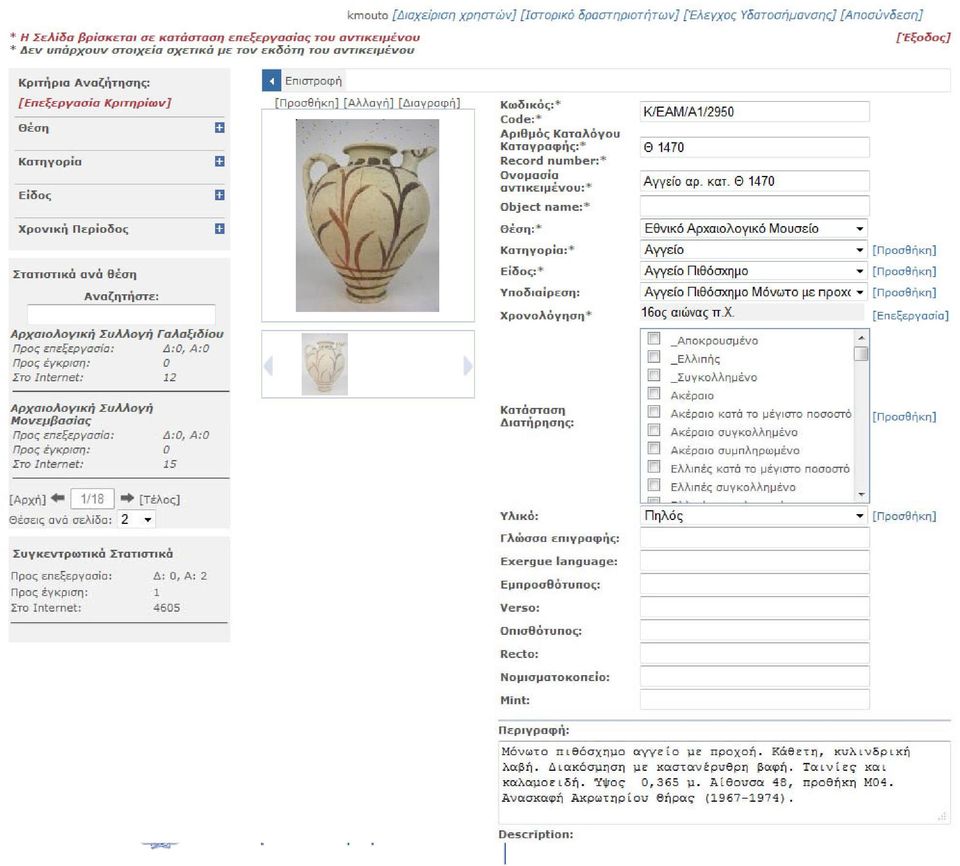Viewport: 960px width, 866px height.
Task: Focus the Αναζητήστε statistics search box
Action: tap(121, 314)
